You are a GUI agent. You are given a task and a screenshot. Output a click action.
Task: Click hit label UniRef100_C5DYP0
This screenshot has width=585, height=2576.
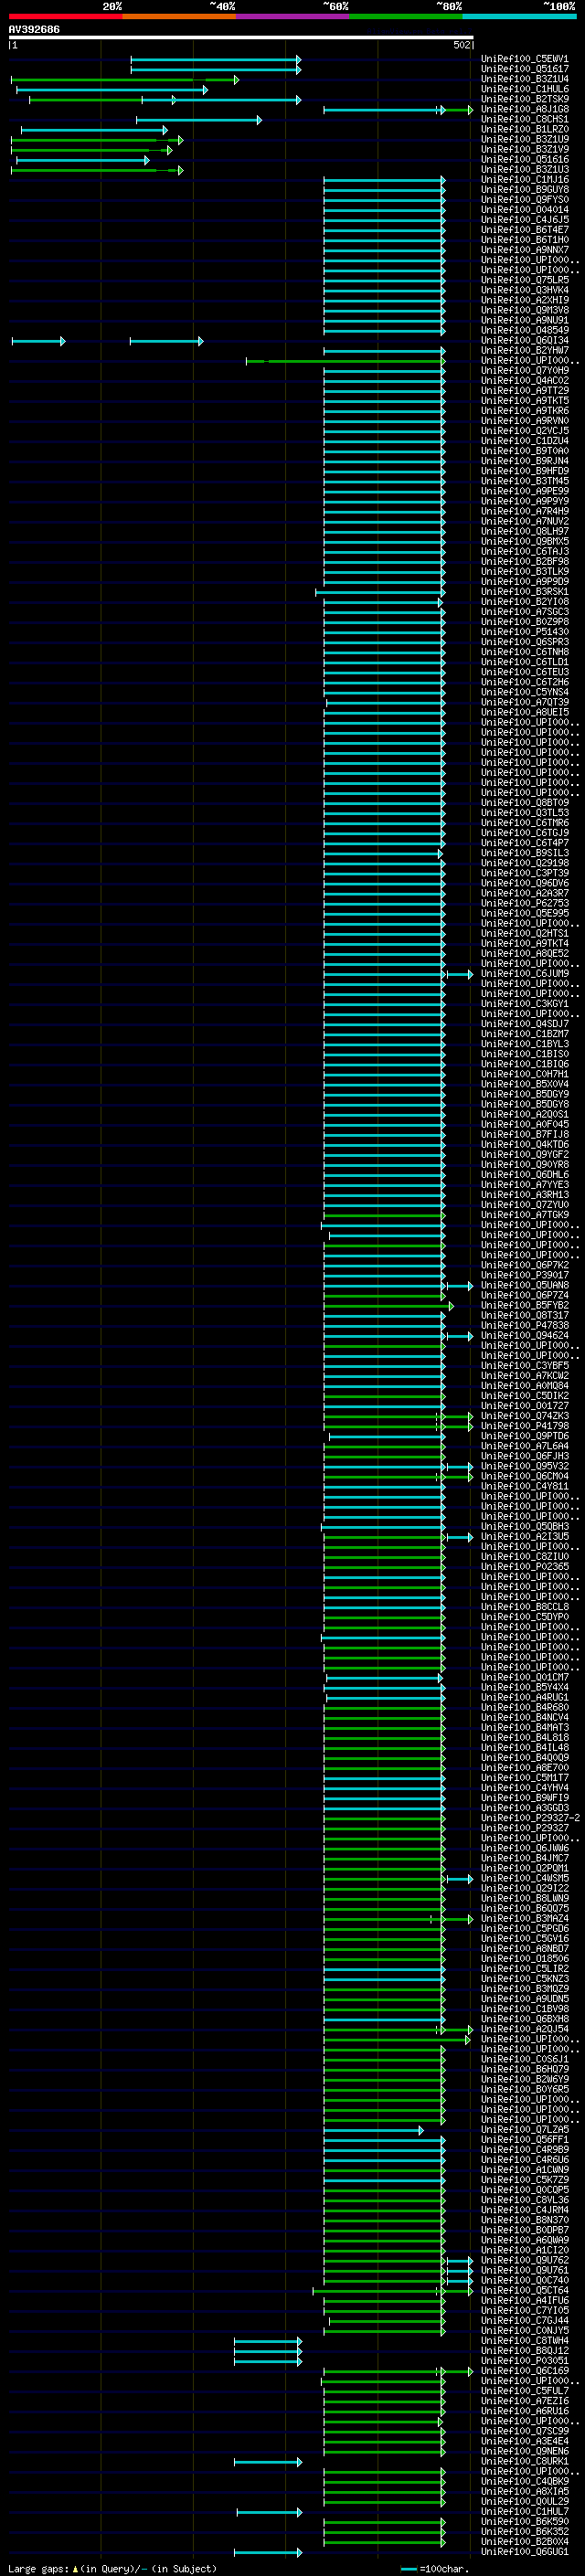pos(524,1617)
